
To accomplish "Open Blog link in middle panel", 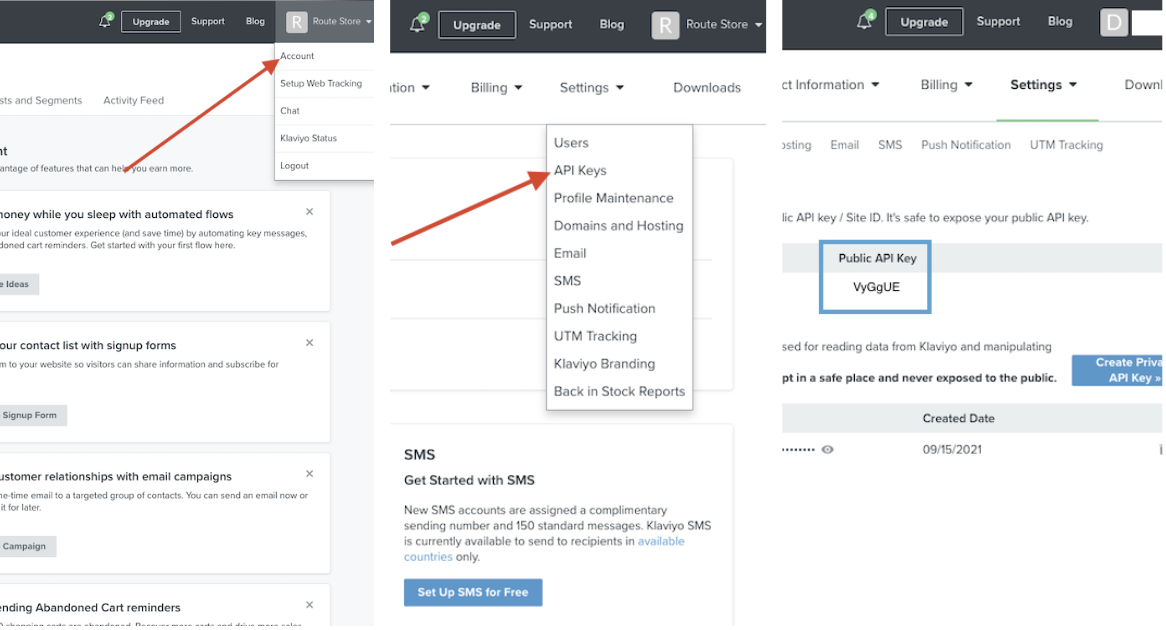I will (611, 25).
